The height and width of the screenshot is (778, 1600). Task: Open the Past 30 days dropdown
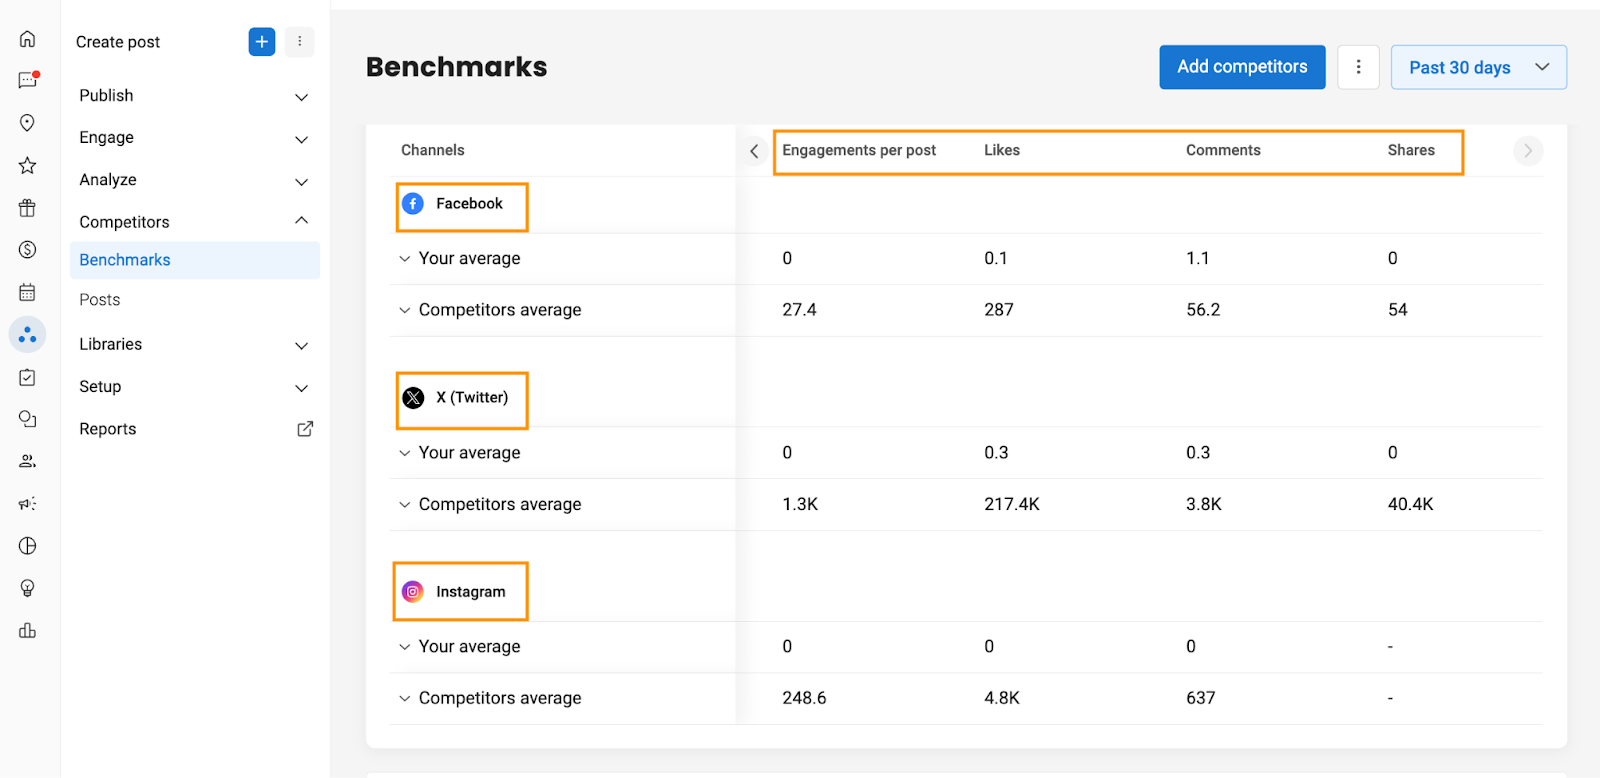click(x=1478, y=67)
